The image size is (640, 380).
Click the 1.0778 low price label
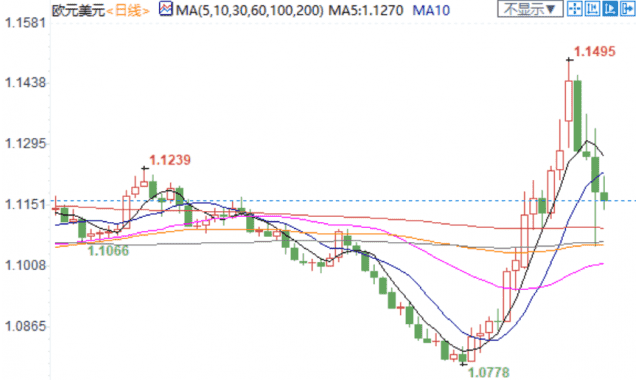(x=489, y=372)
